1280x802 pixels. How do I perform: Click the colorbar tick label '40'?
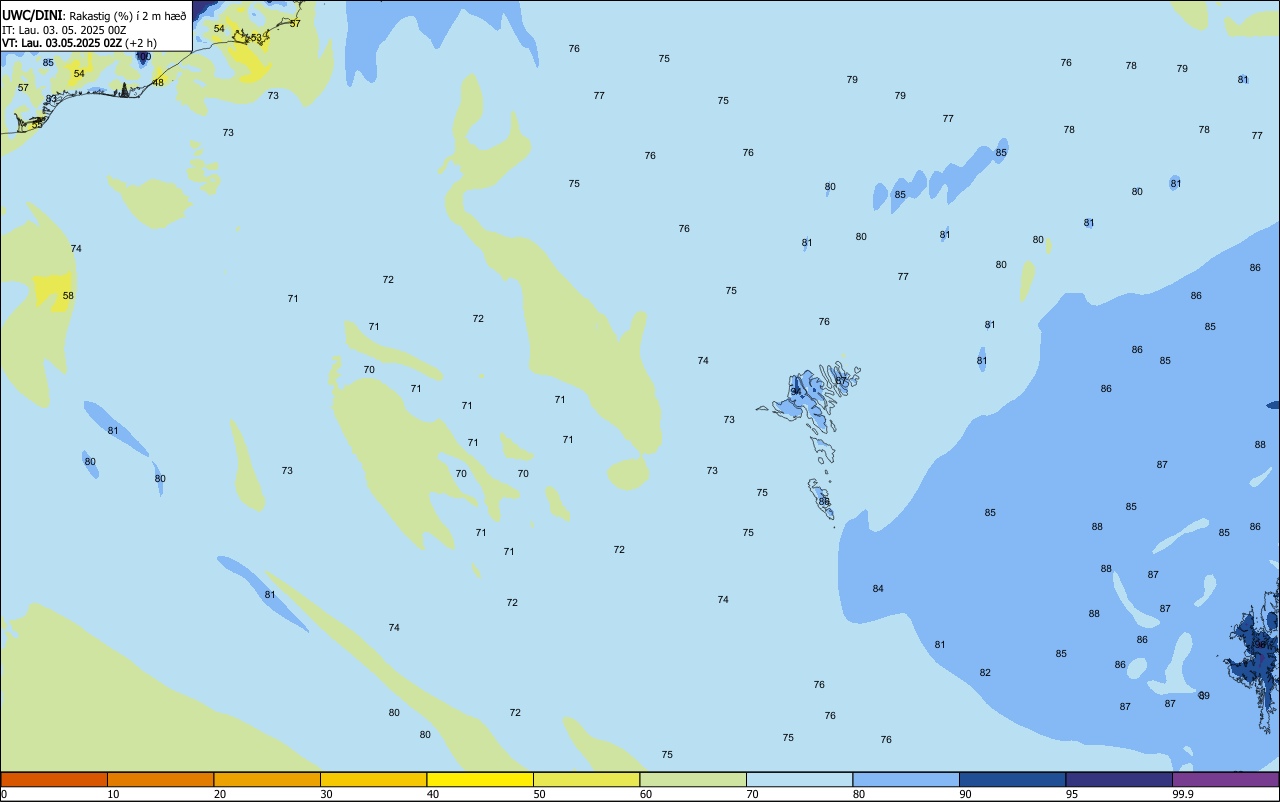432,794
